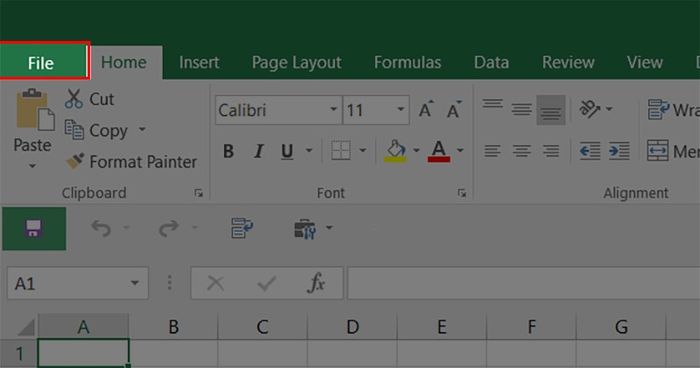Toggle Italic formatting
Viewport: 700px width, 368px height.
tap(258, 151)
